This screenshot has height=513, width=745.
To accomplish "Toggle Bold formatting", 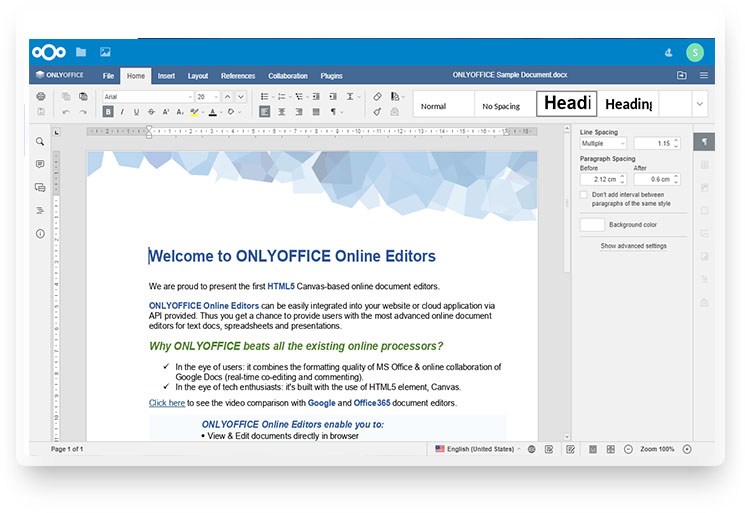I will pyautogui.click(x=108, y=112).
